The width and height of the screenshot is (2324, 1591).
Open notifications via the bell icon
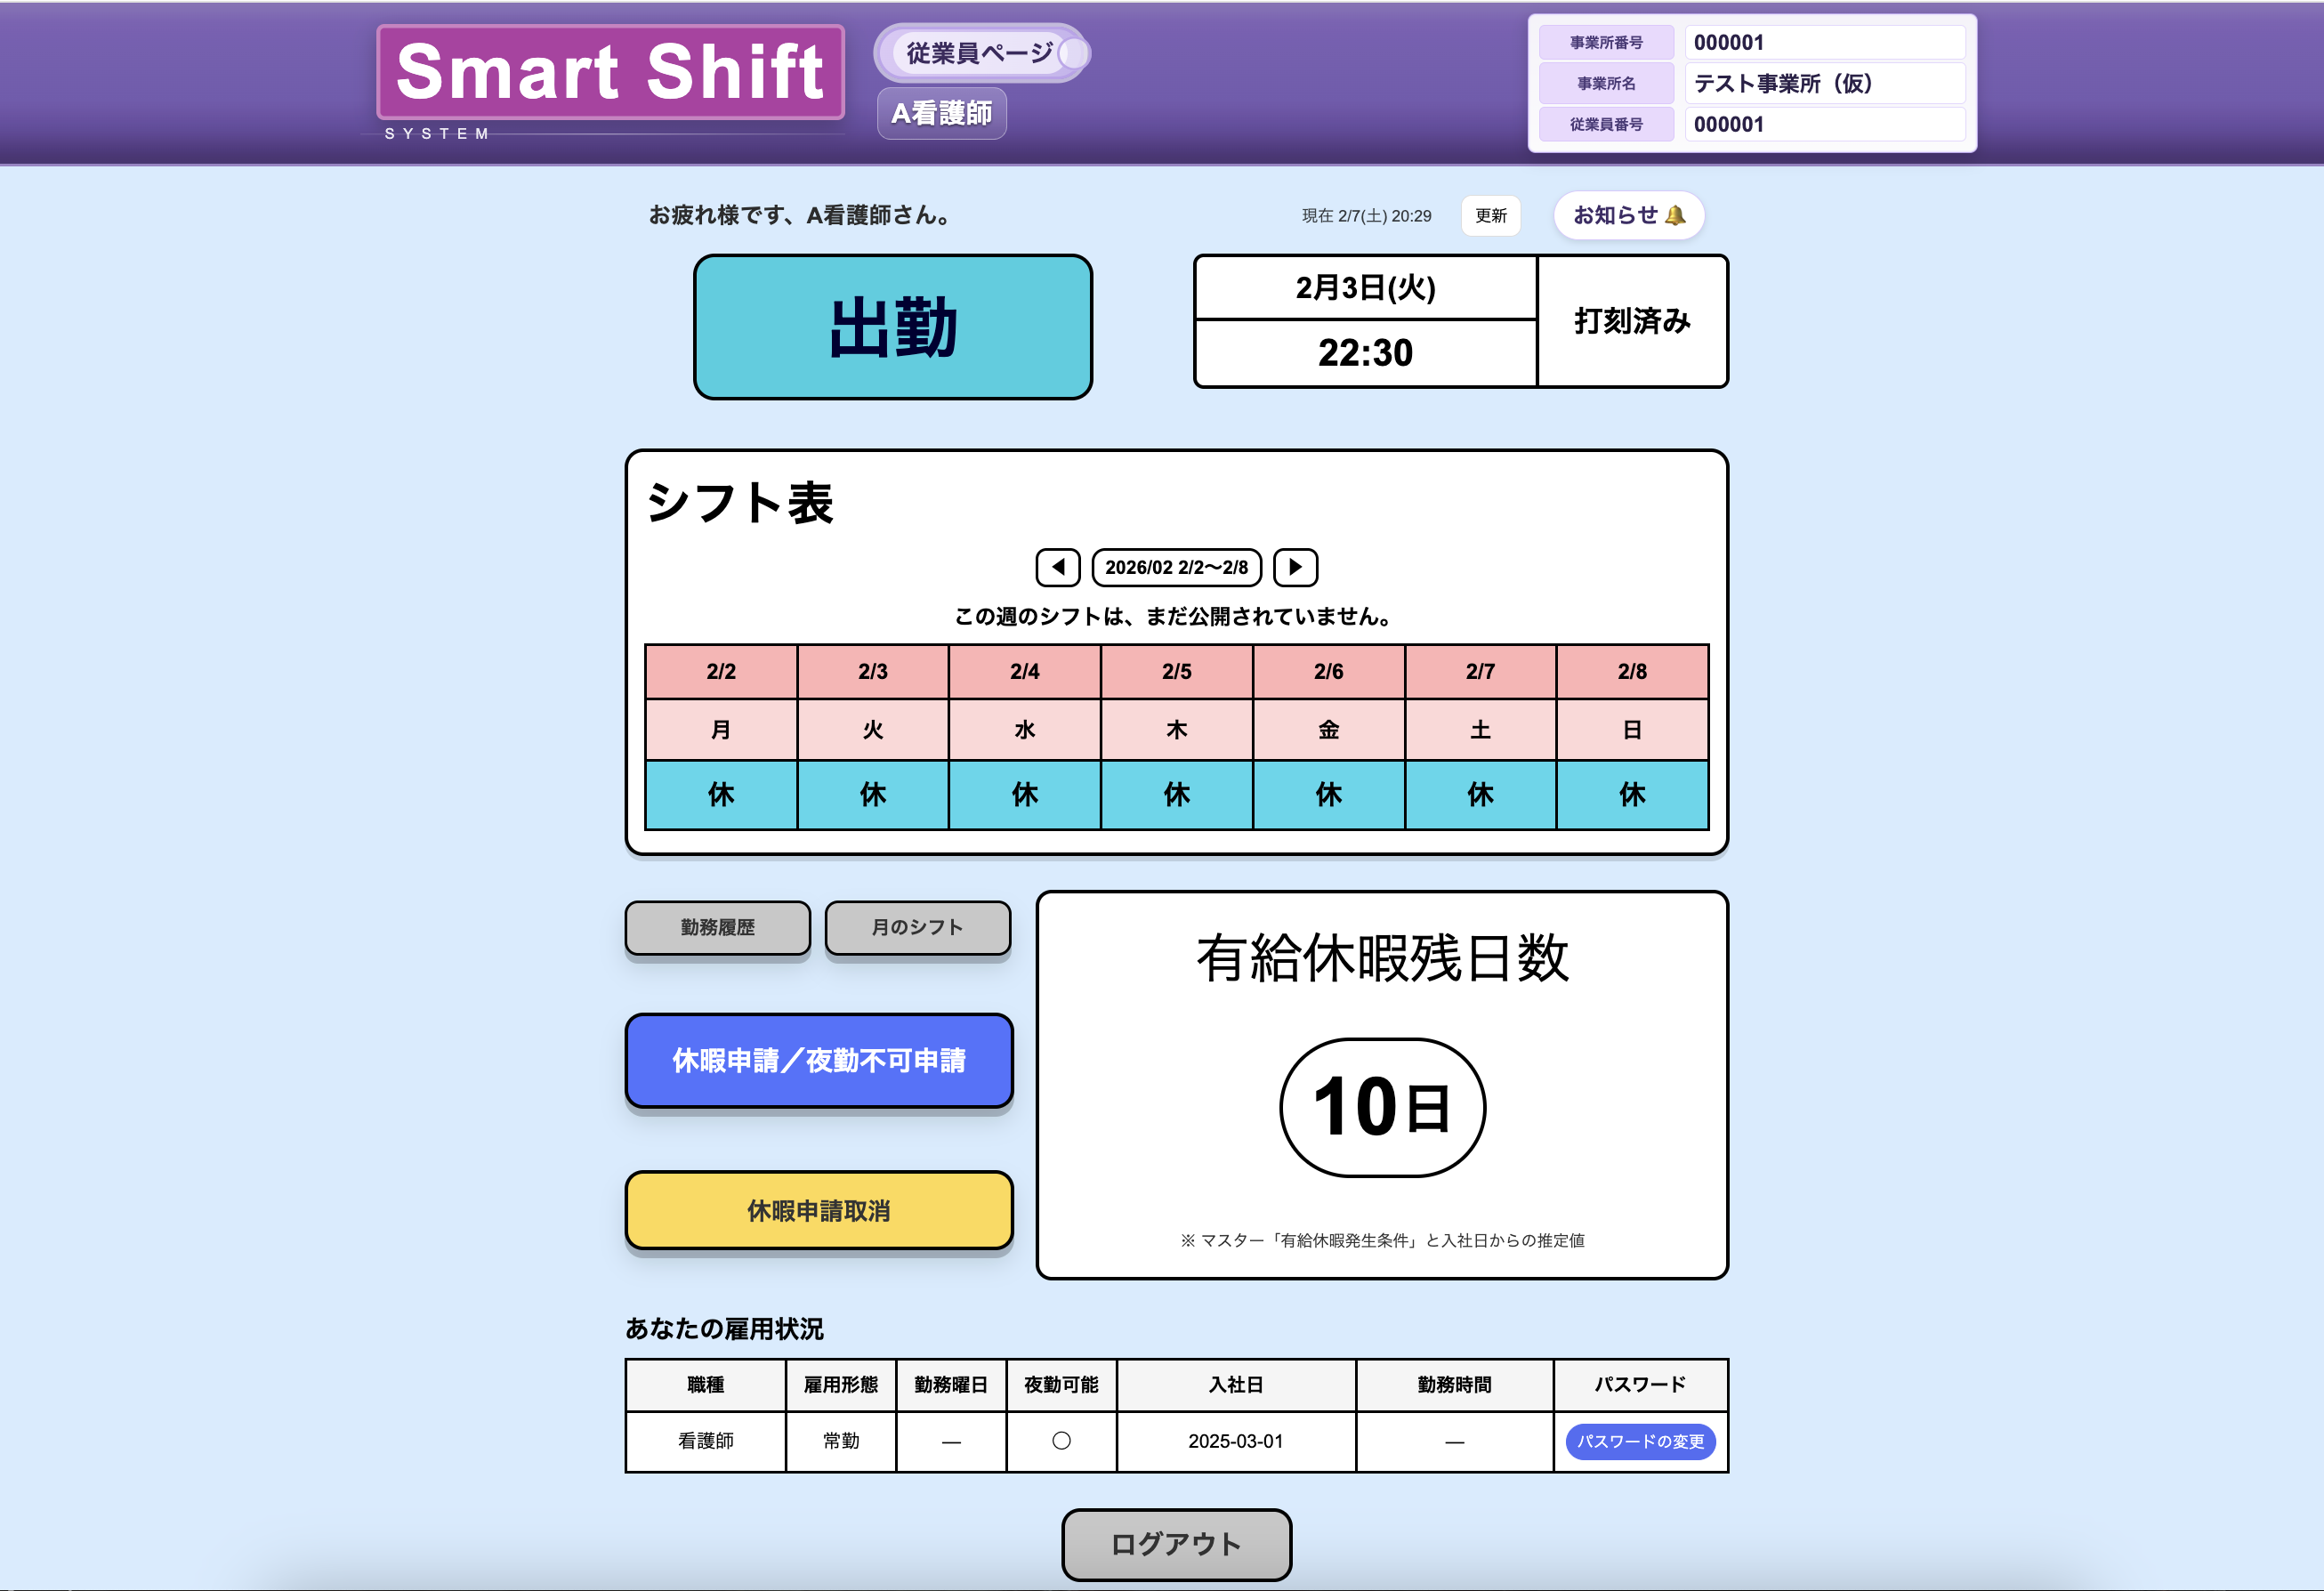(1628, 214)
